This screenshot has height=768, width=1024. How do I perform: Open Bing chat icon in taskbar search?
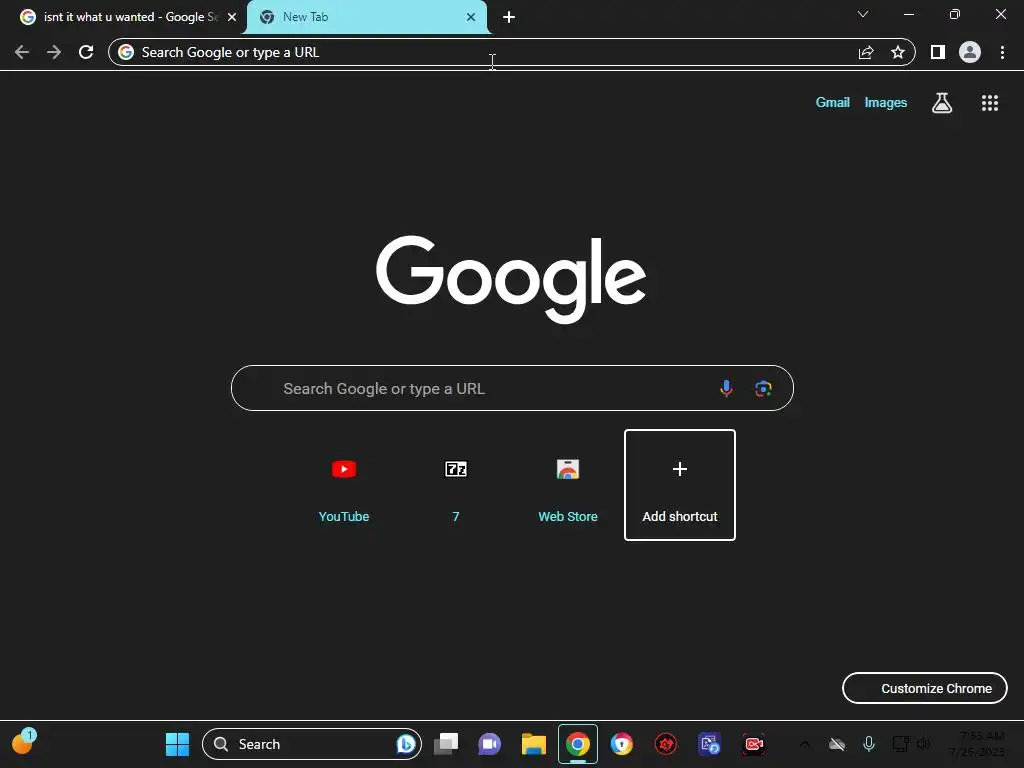click(406, 744)
